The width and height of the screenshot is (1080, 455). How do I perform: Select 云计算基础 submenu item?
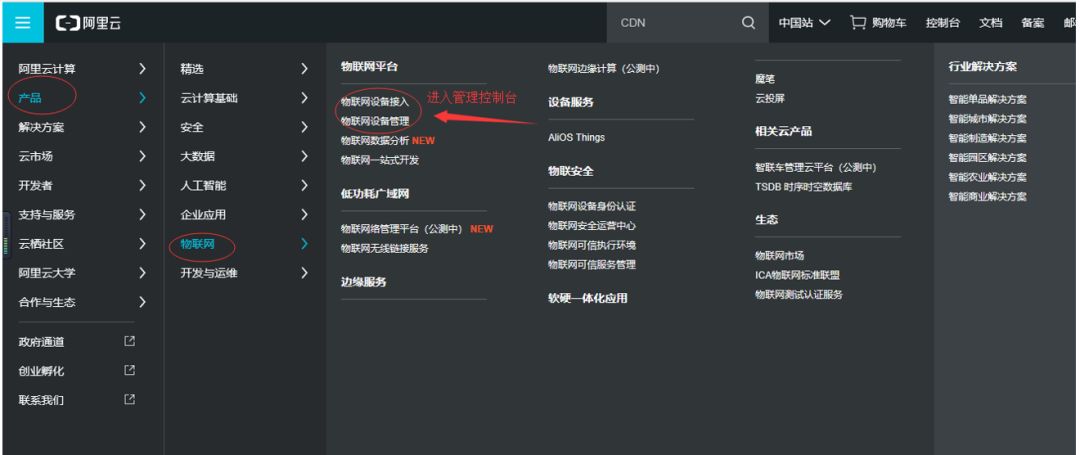coord(209,98)
